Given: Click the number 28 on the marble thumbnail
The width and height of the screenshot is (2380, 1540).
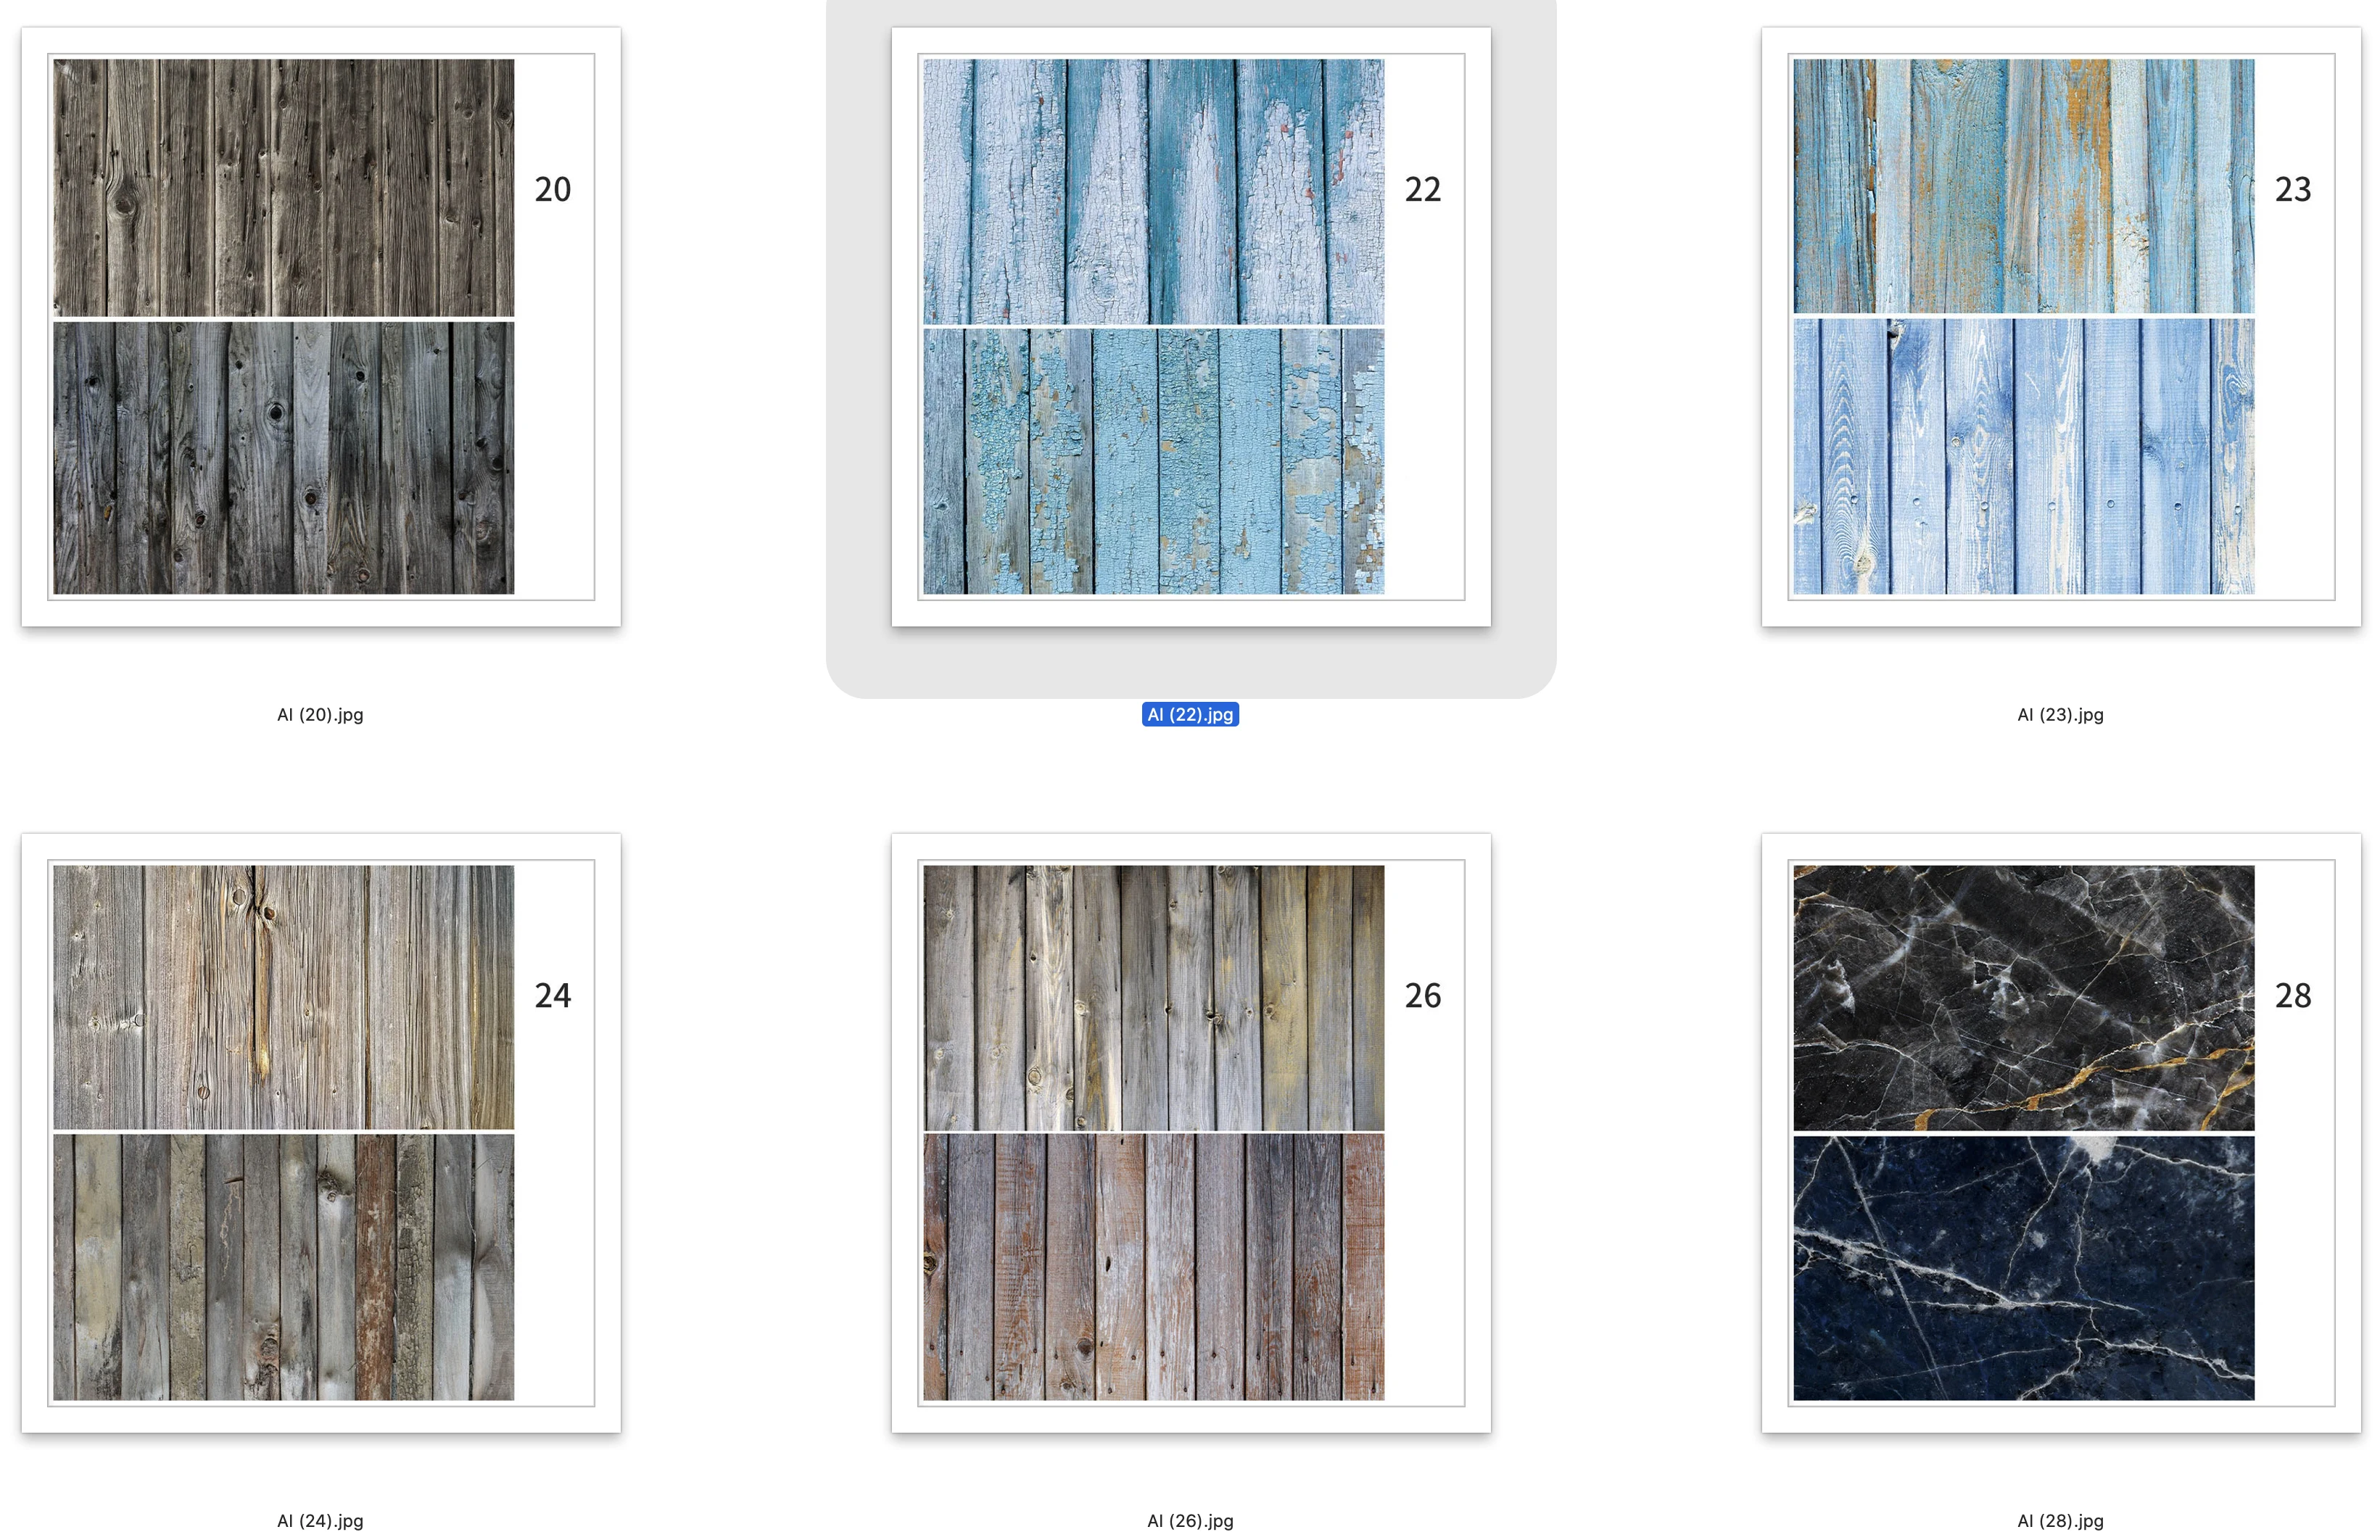Looking at the screenshot, I should coord(2293,995).
